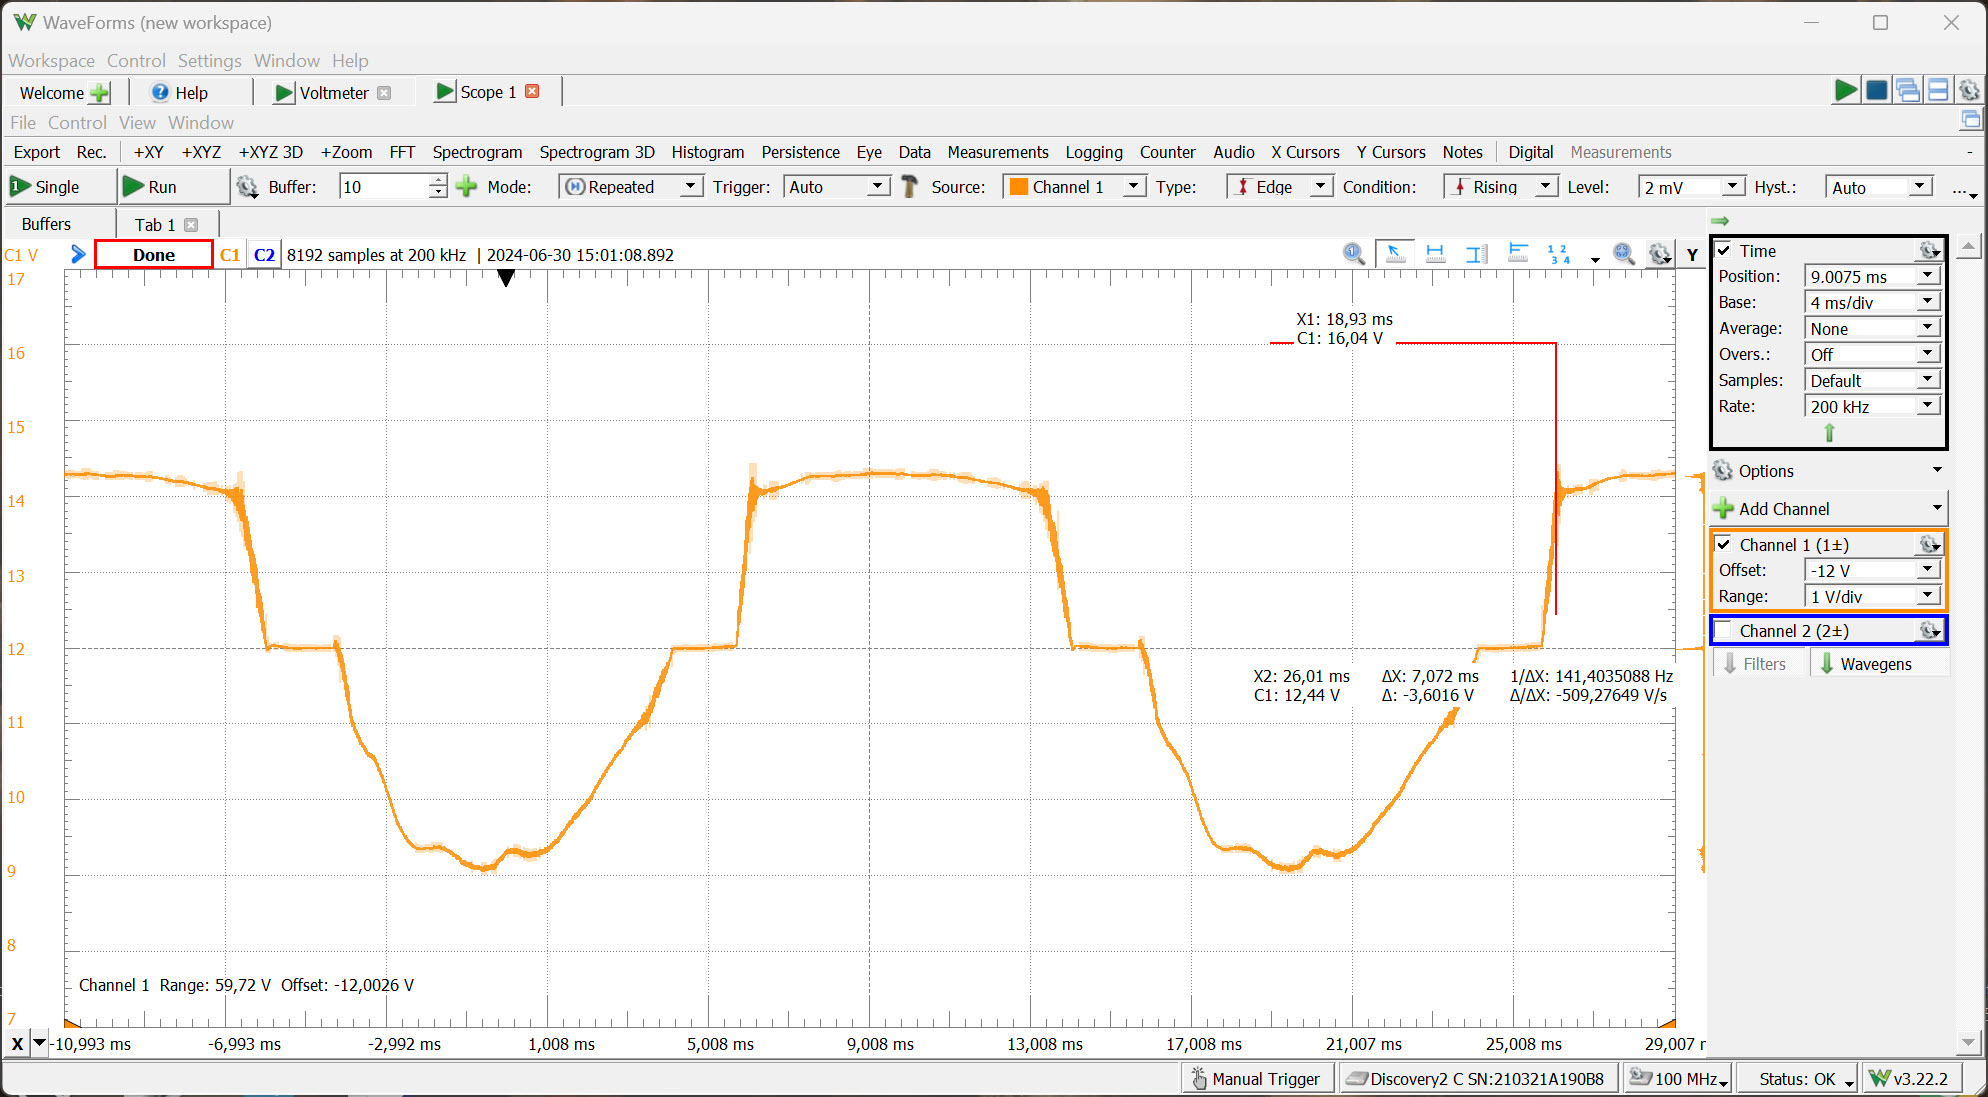Click the Run button
Image resolution: width=1988 pixels, height=1097 pixels.
(160, 186)
